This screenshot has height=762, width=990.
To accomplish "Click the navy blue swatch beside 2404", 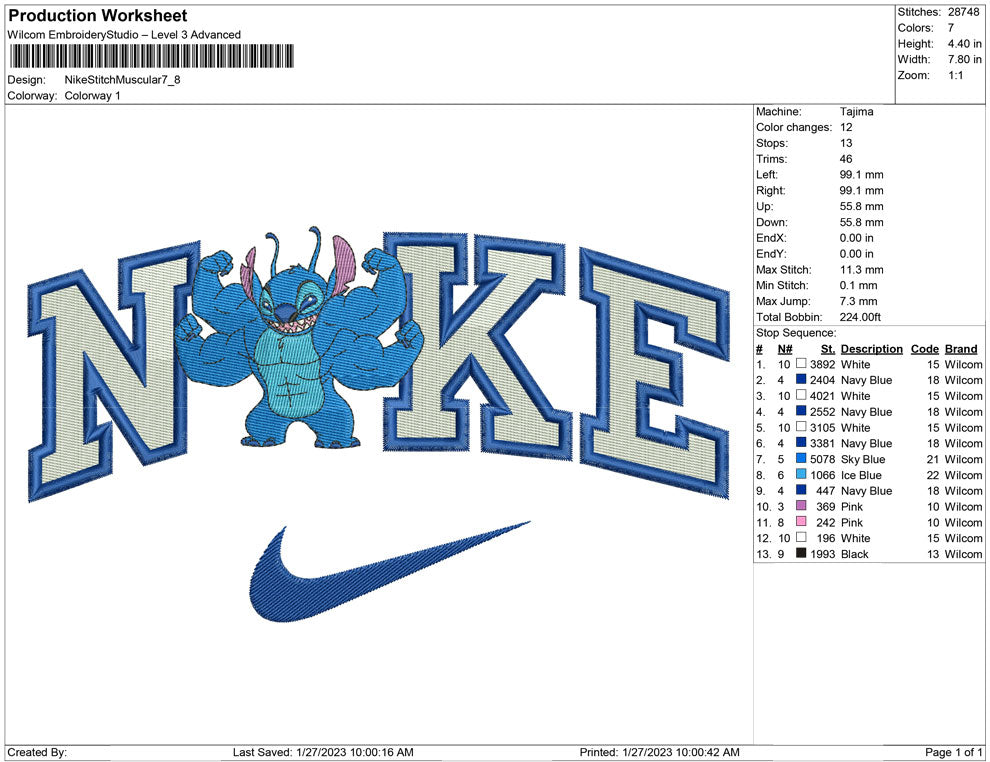I will point(801,379).
